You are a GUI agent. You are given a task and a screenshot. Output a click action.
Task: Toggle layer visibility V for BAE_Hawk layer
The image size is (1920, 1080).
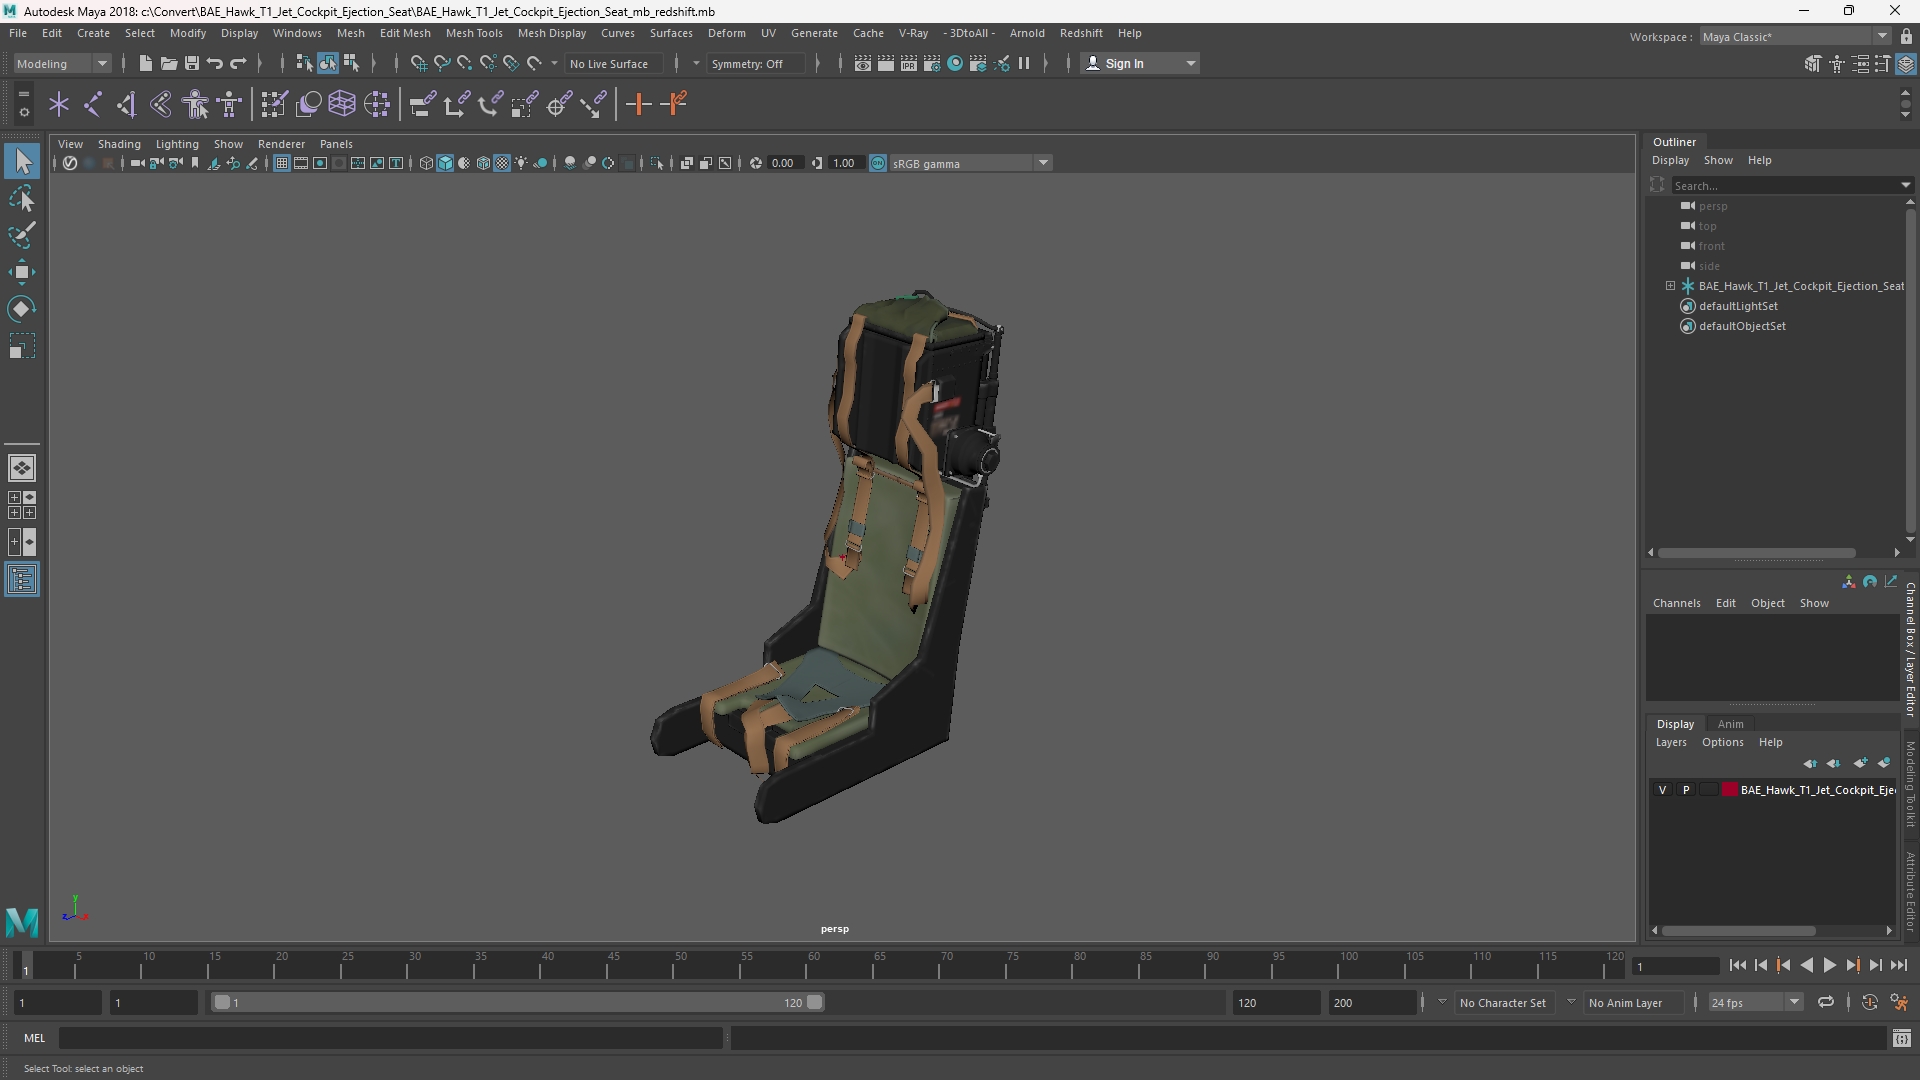[x=1663, y=790]
